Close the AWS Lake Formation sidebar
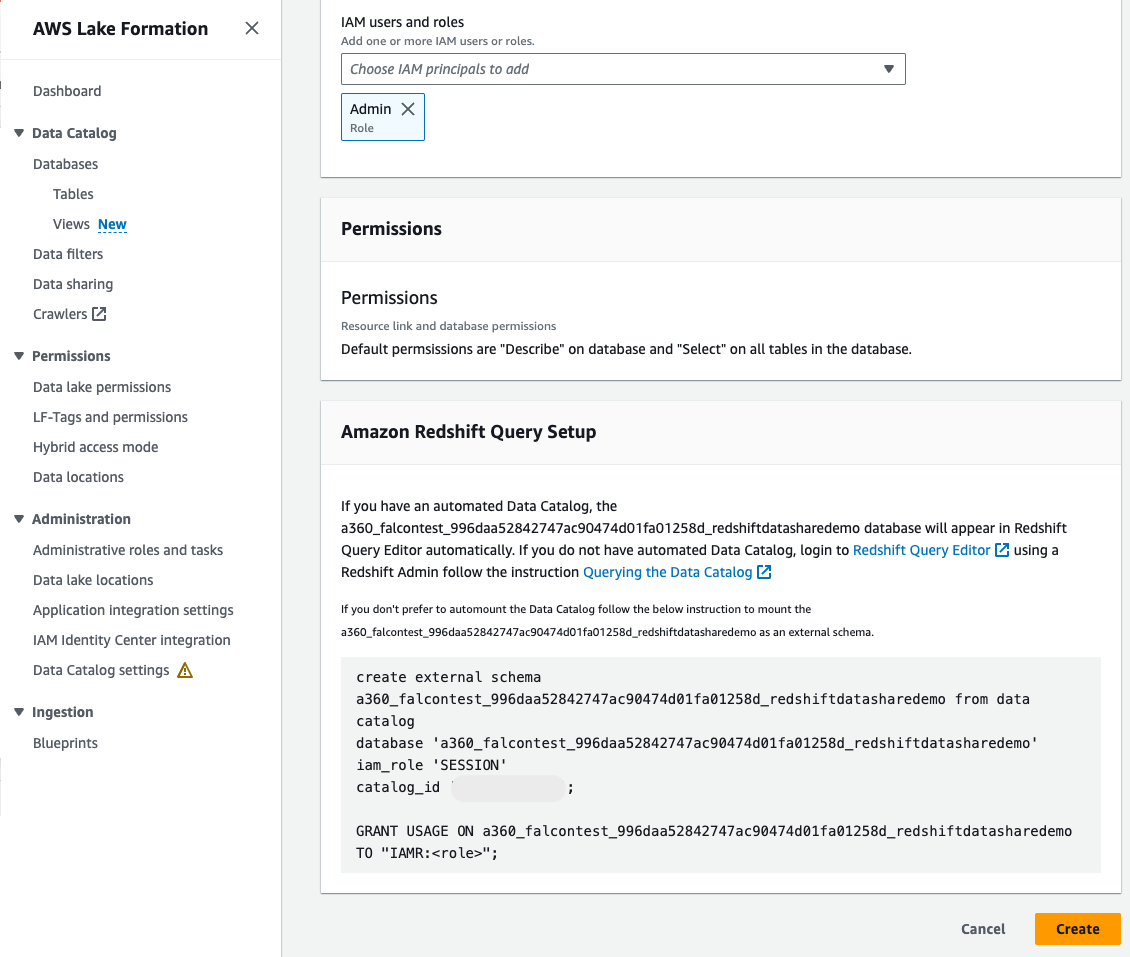1130x957 pixels. point(252,28)
